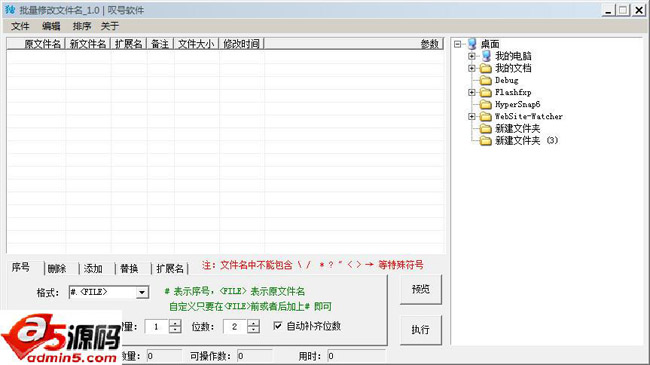Click the HyperSnap6 folder icon
650x365 pixels.
pyautogui.click(x=485, y=105)
